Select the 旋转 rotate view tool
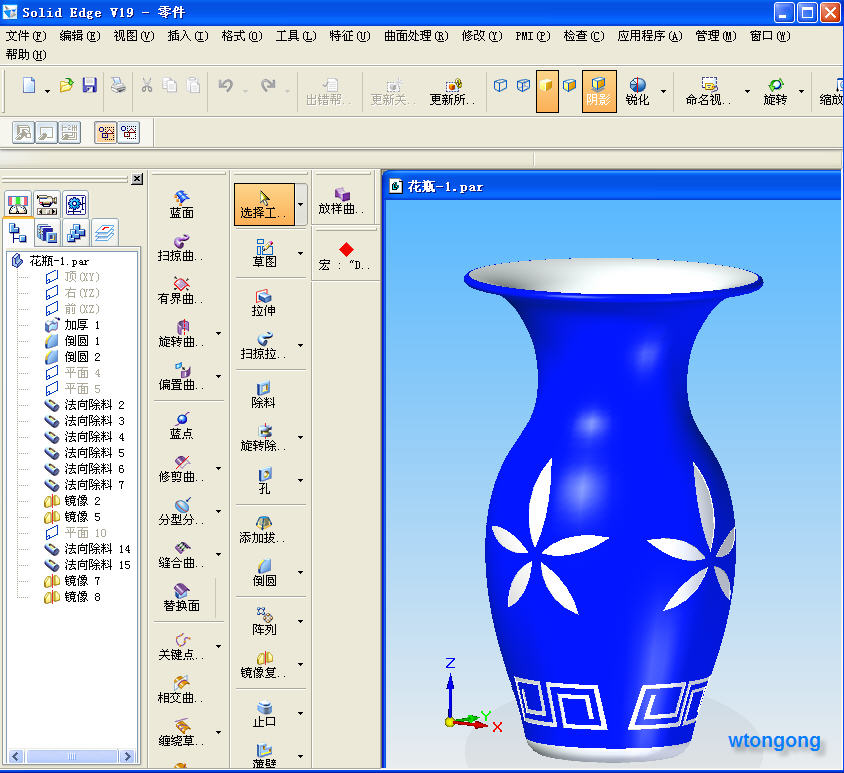This screenshot has width=844, height=773. pyautogui.click(x=775, y=91)
